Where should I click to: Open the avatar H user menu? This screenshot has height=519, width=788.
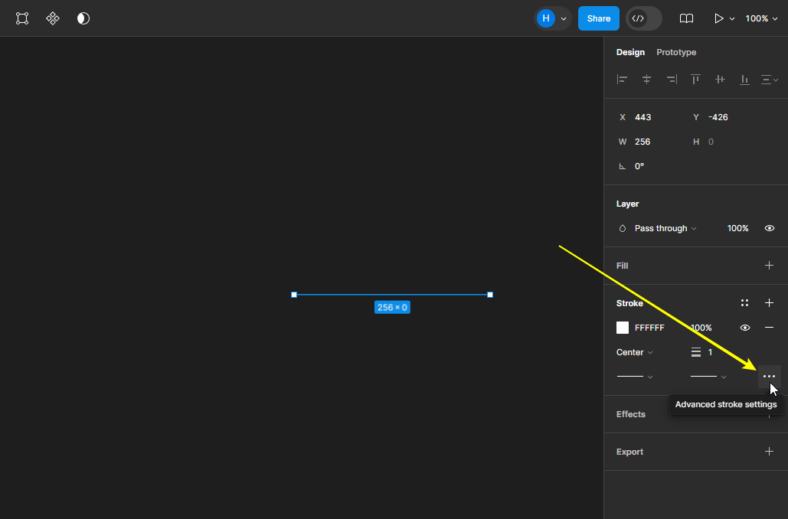pyautogui.click(x=546, y=19)
